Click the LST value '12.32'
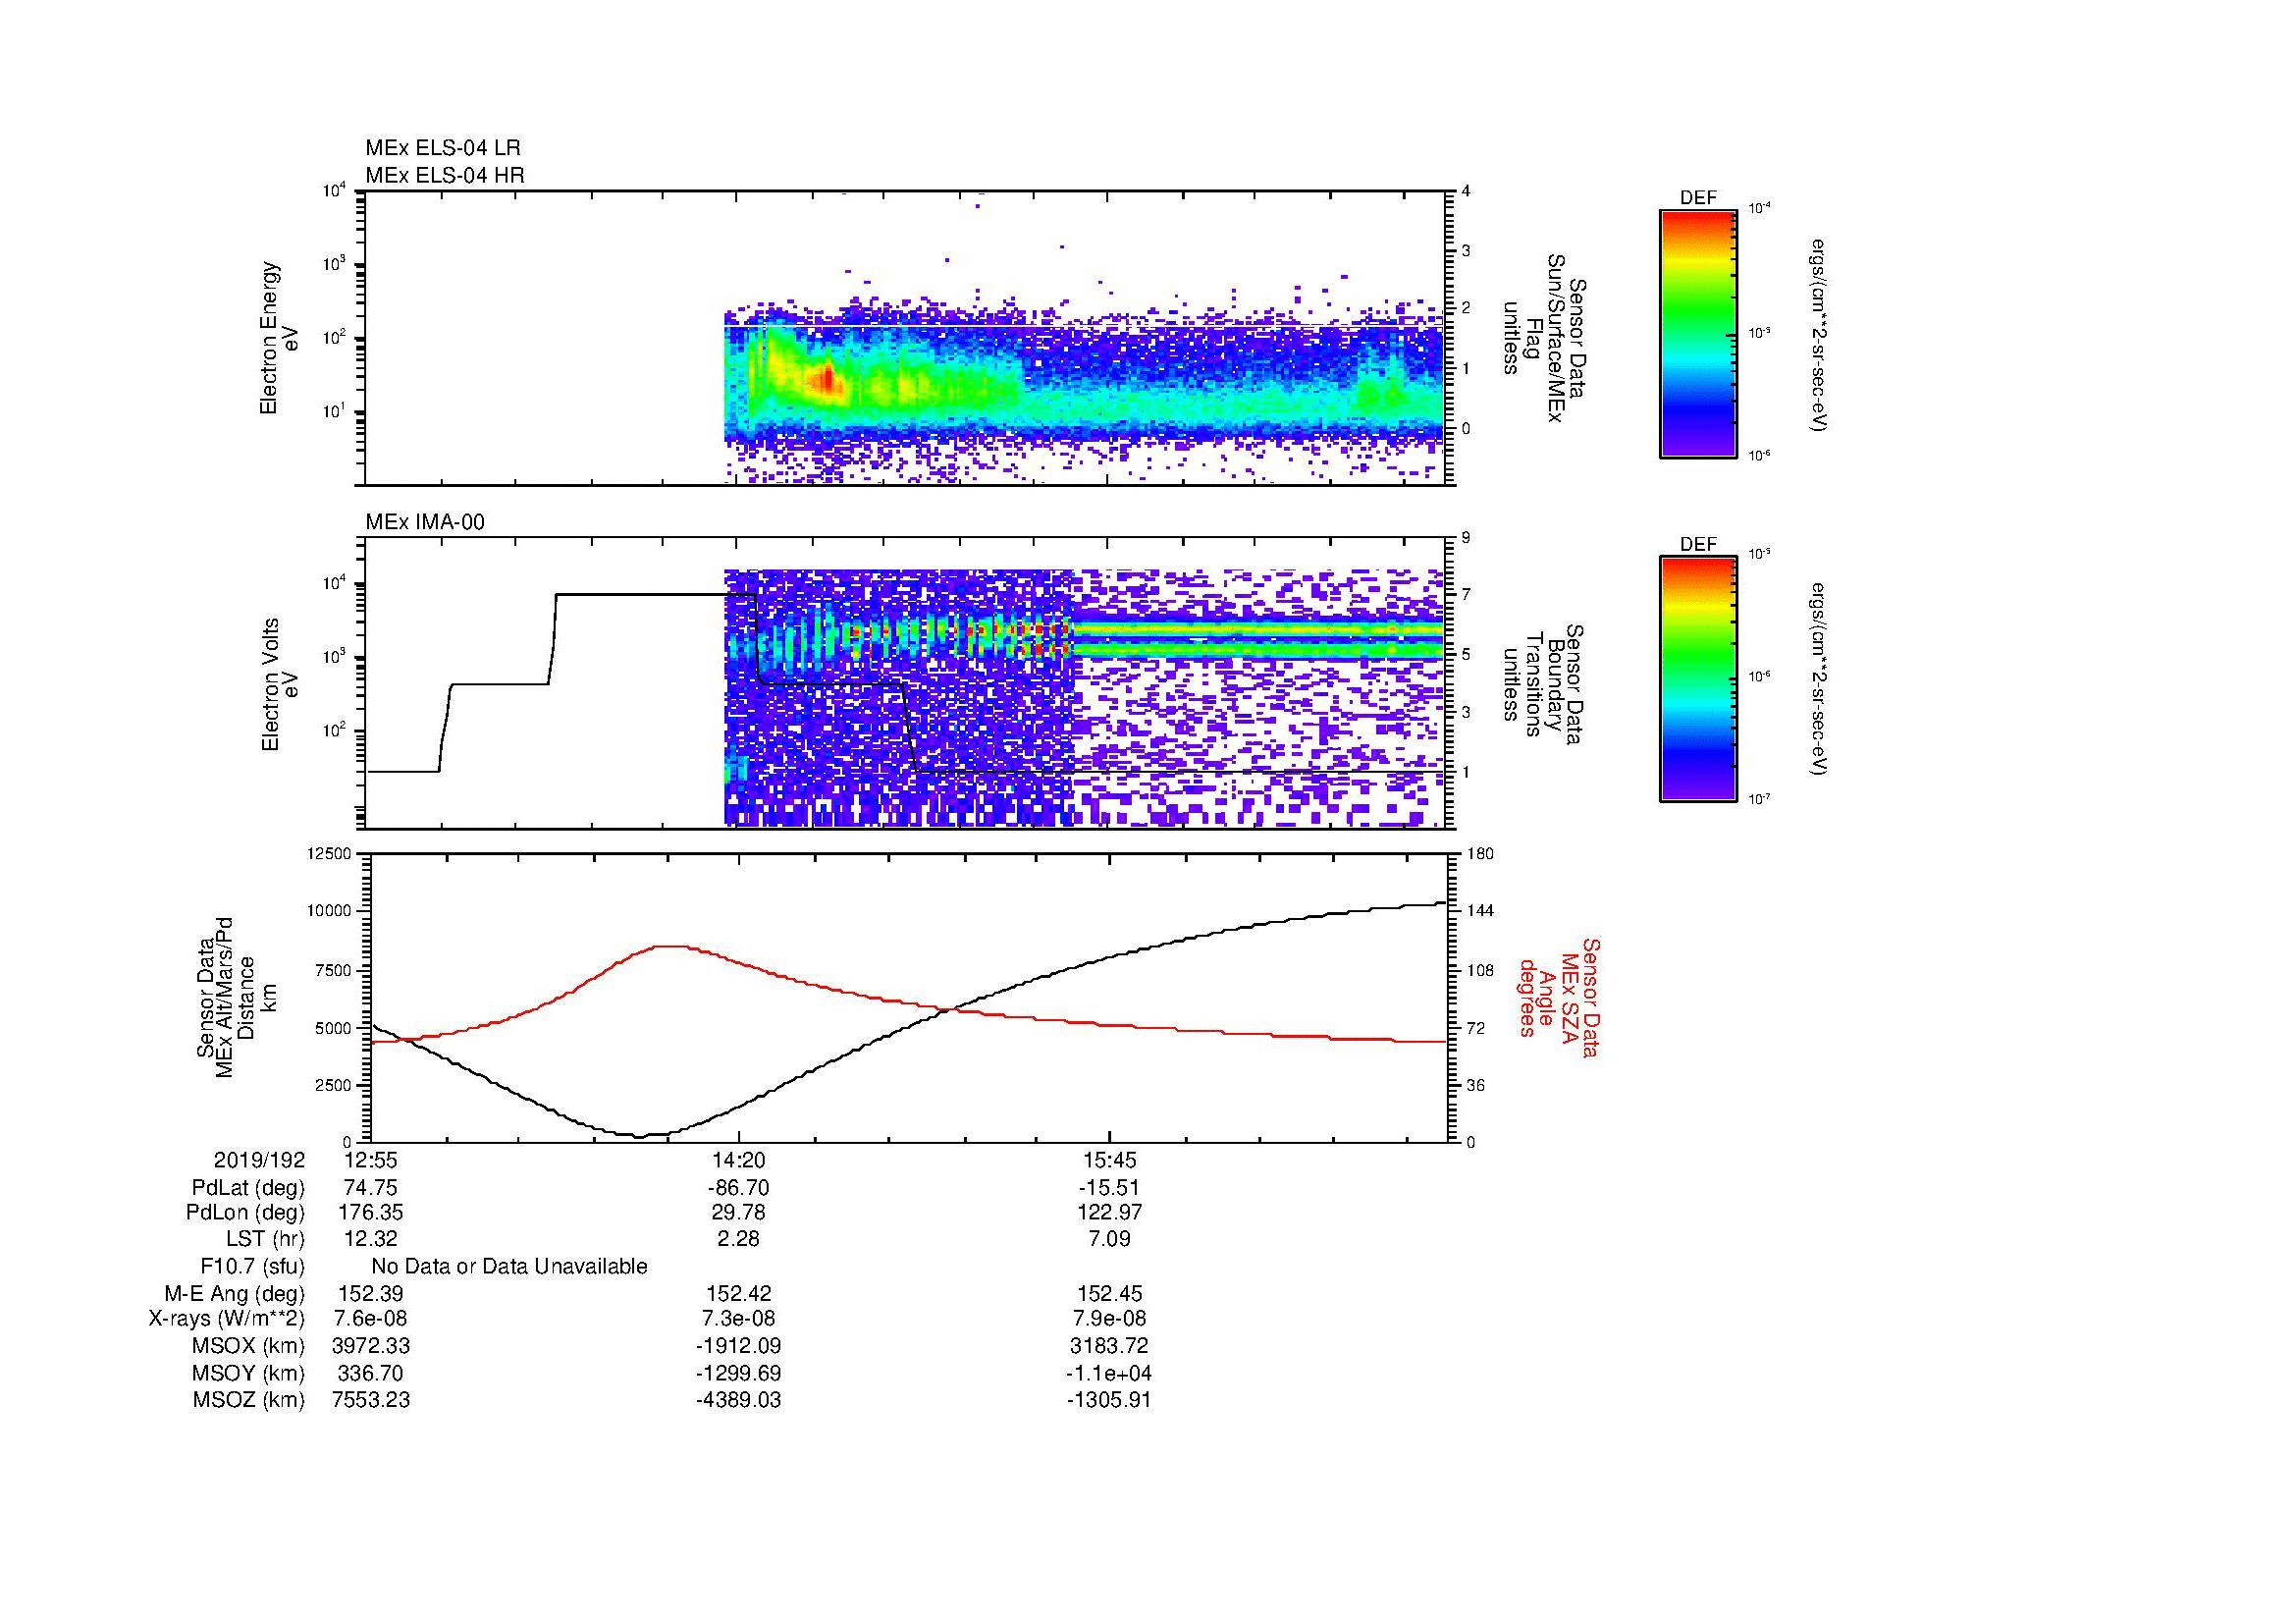2296x1623 pixels. 370,1239
